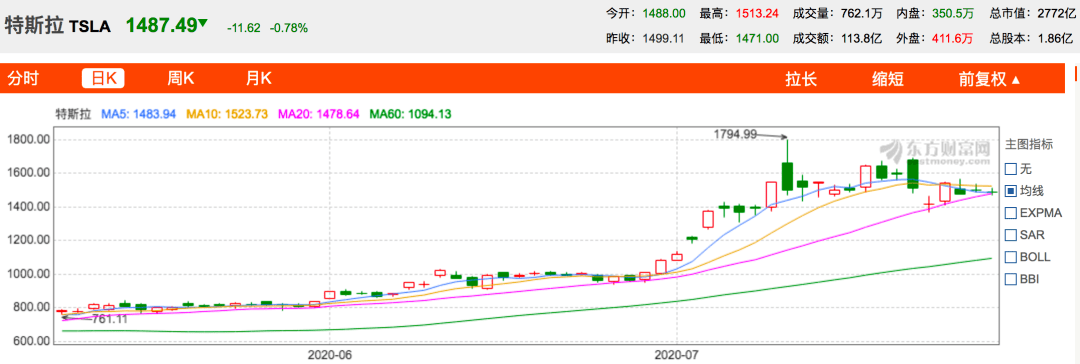This screenshot has height=364, width=1080.
Task: Click the 总股本 value 1.86亿
Action: (1055, 39)
